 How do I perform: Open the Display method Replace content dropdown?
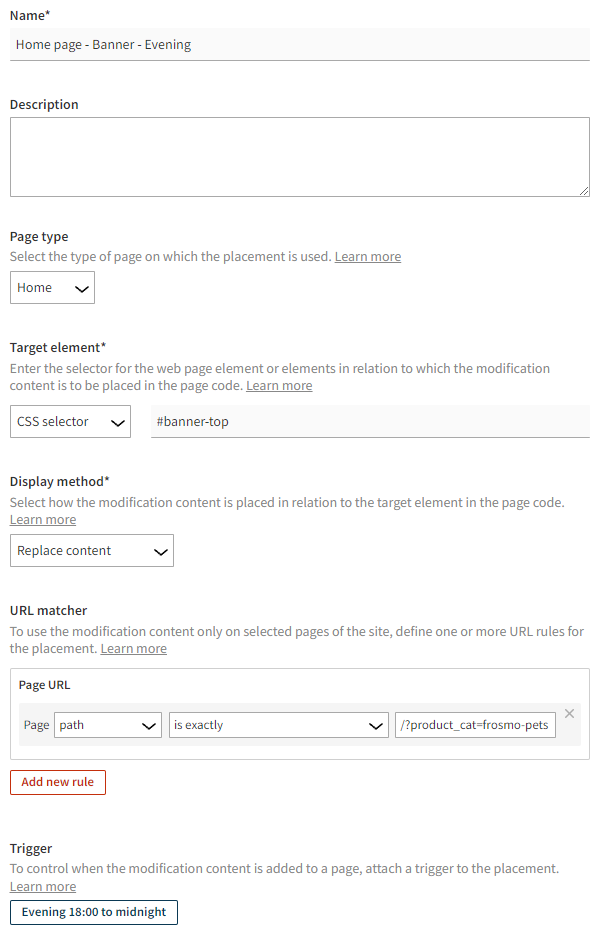(91, 550)
